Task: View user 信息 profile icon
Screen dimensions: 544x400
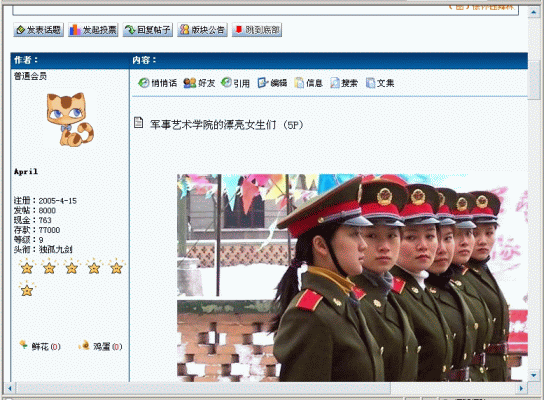Action: click(308, 83)
